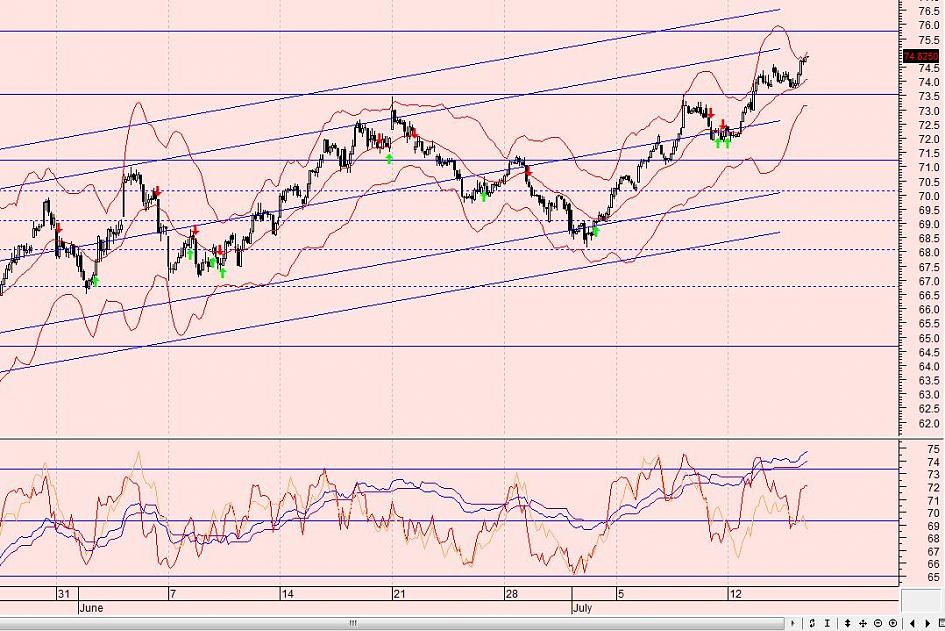Click the horizontal scrollbar's right arrow button

point(793,623)
